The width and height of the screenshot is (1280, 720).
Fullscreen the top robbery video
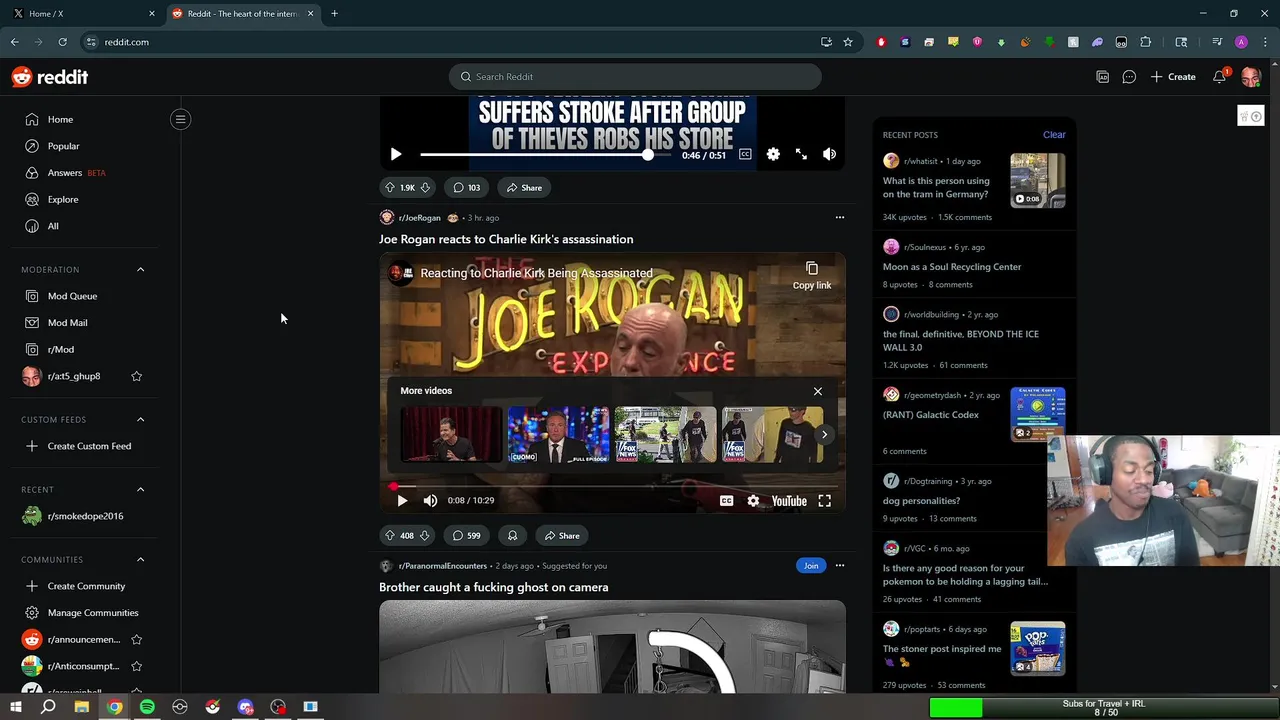801,154
